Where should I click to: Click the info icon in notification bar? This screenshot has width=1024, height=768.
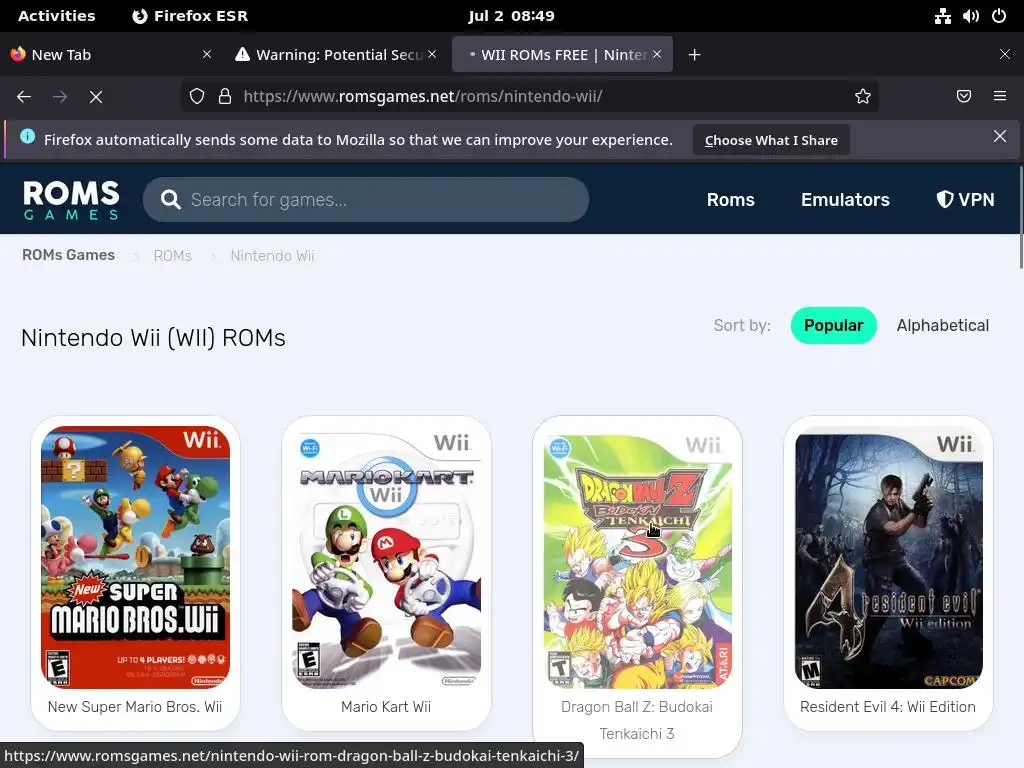point(27,136)
